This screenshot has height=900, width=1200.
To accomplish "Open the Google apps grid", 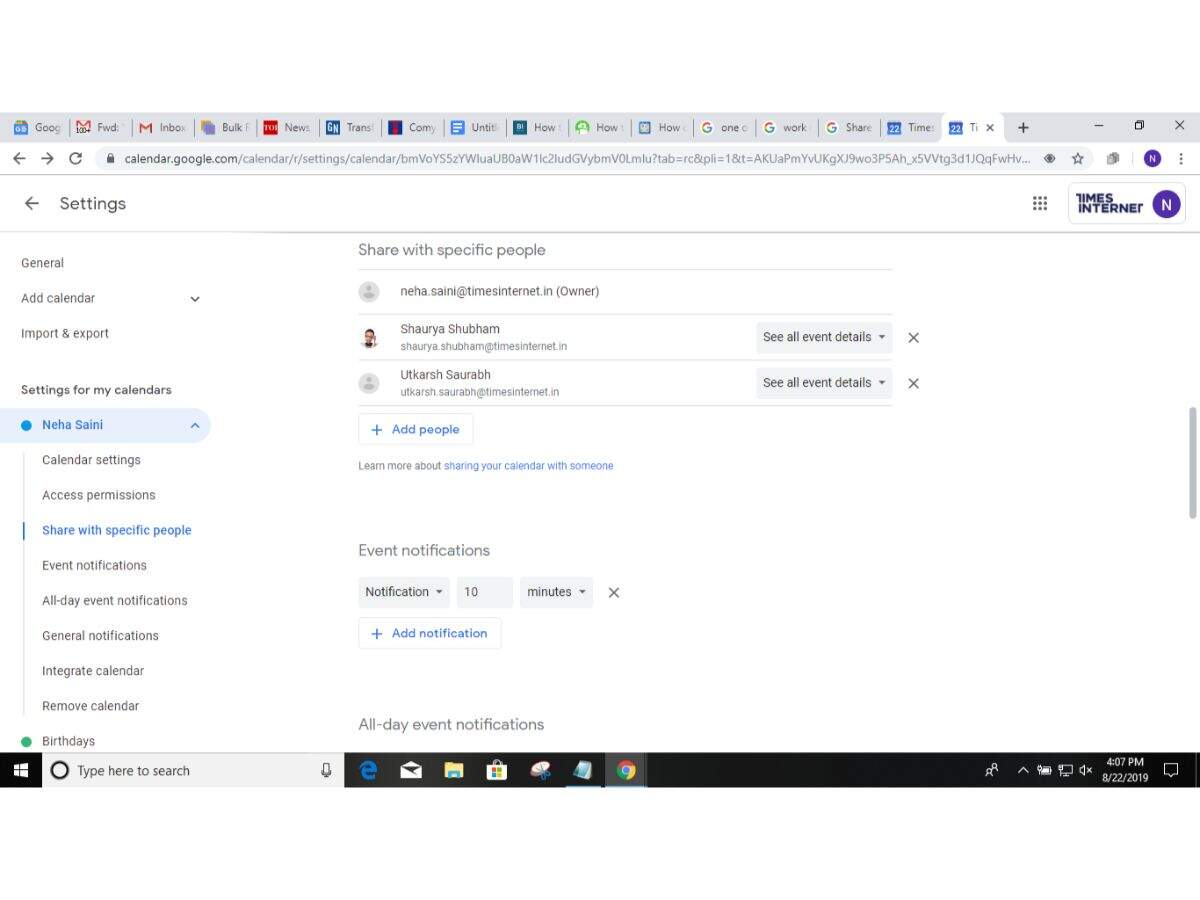I will (1040, 203).
